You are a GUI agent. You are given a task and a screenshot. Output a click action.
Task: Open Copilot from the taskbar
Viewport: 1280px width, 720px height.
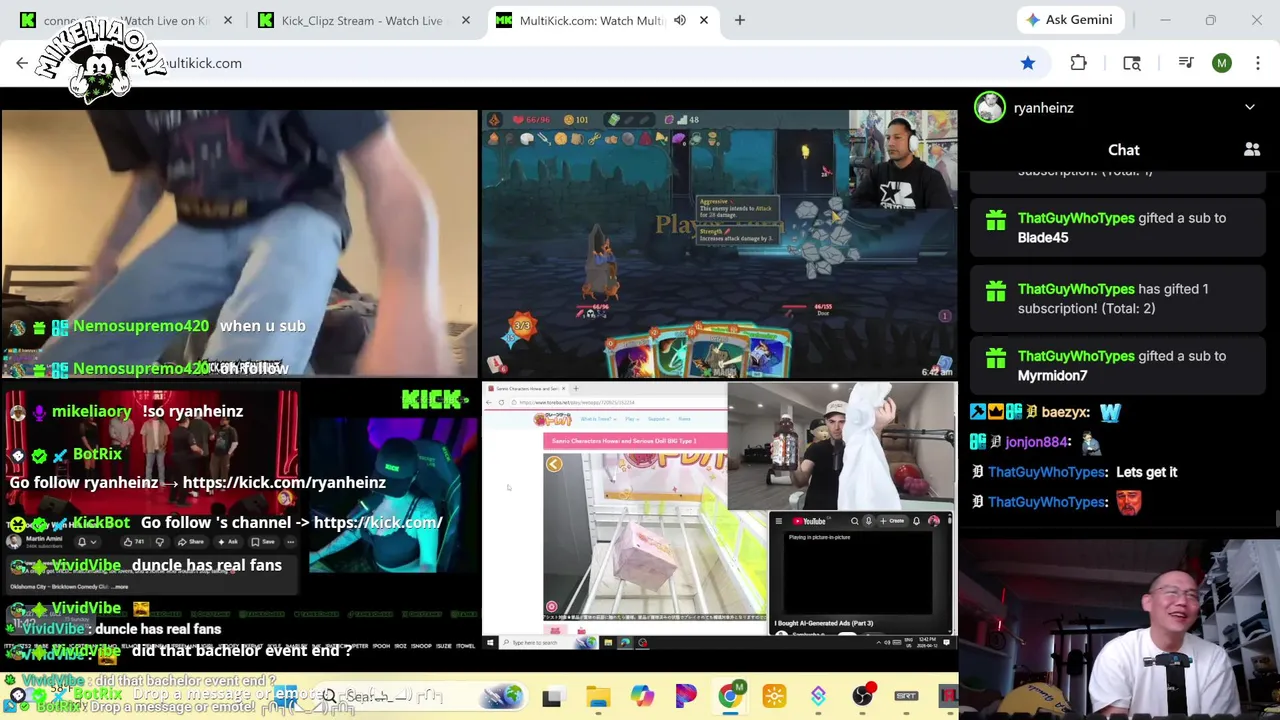pos(642,696)
